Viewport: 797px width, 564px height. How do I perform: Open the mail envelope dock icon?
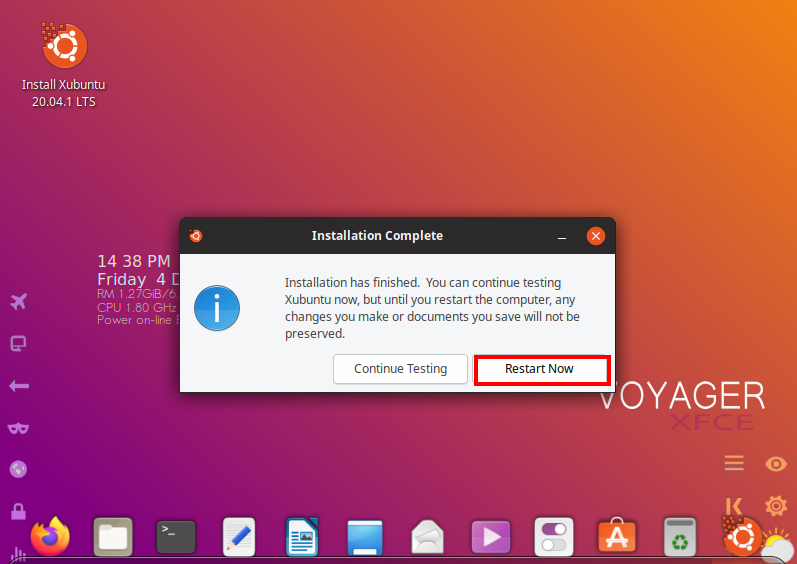point(427,537)
